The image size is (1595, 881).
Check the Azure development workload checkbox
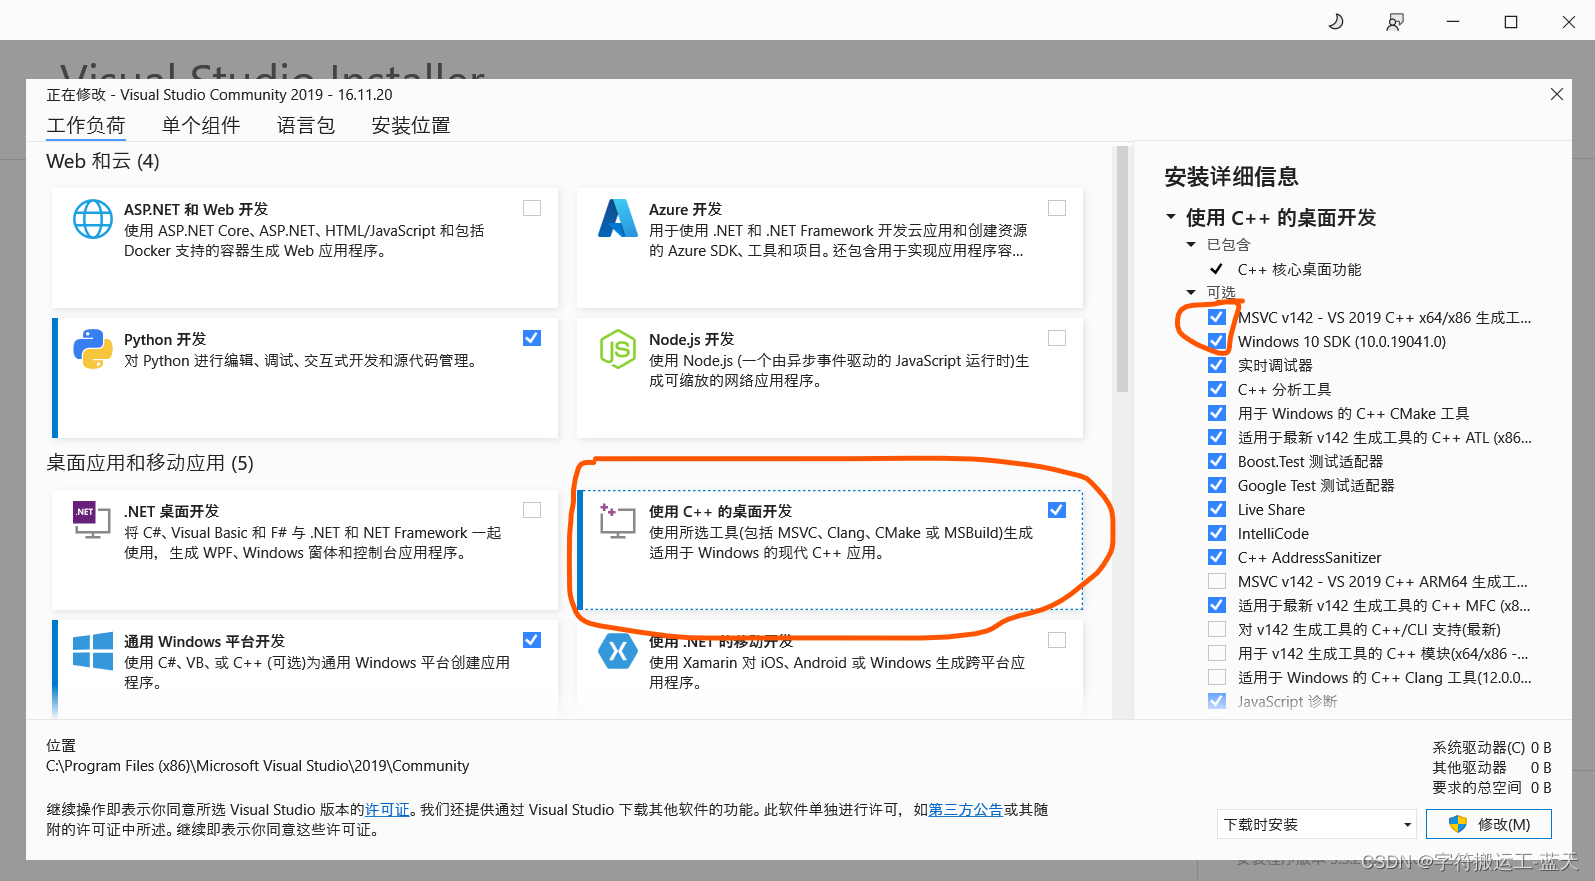(1057, 208)
